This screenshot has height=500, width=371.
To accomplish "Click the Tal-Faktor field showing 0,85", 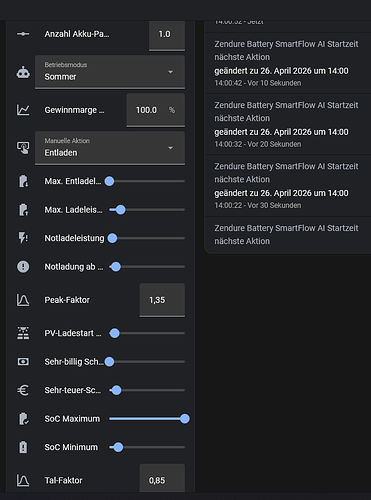I will pos(162,479).
